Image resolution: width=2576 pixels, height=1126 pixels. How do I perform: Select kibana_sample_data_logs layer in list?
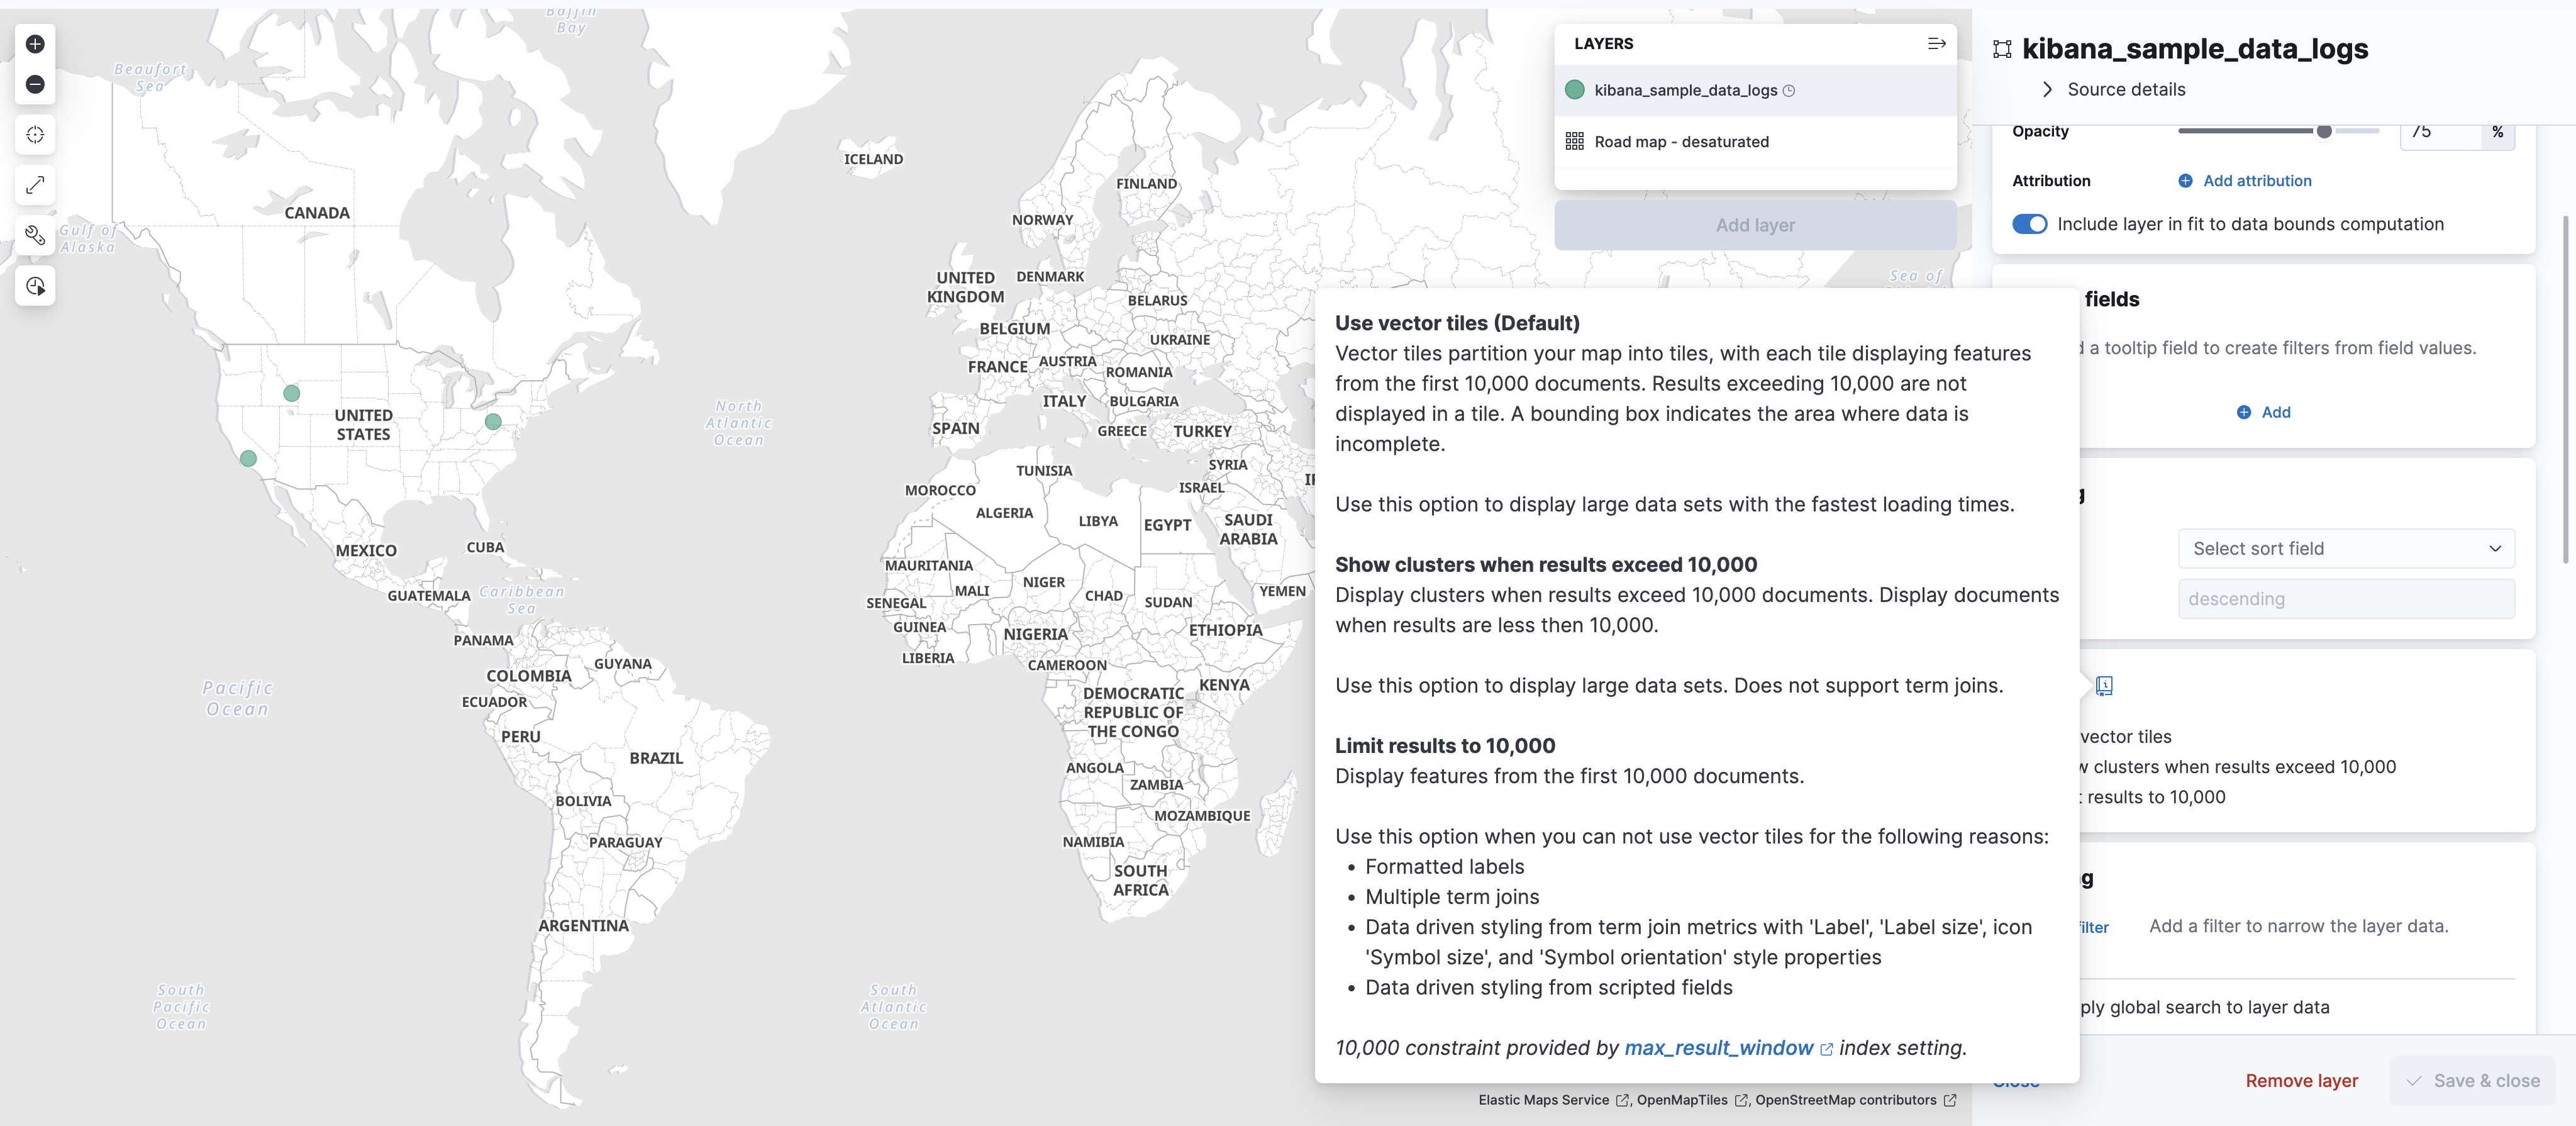[x=1685, y=90]
